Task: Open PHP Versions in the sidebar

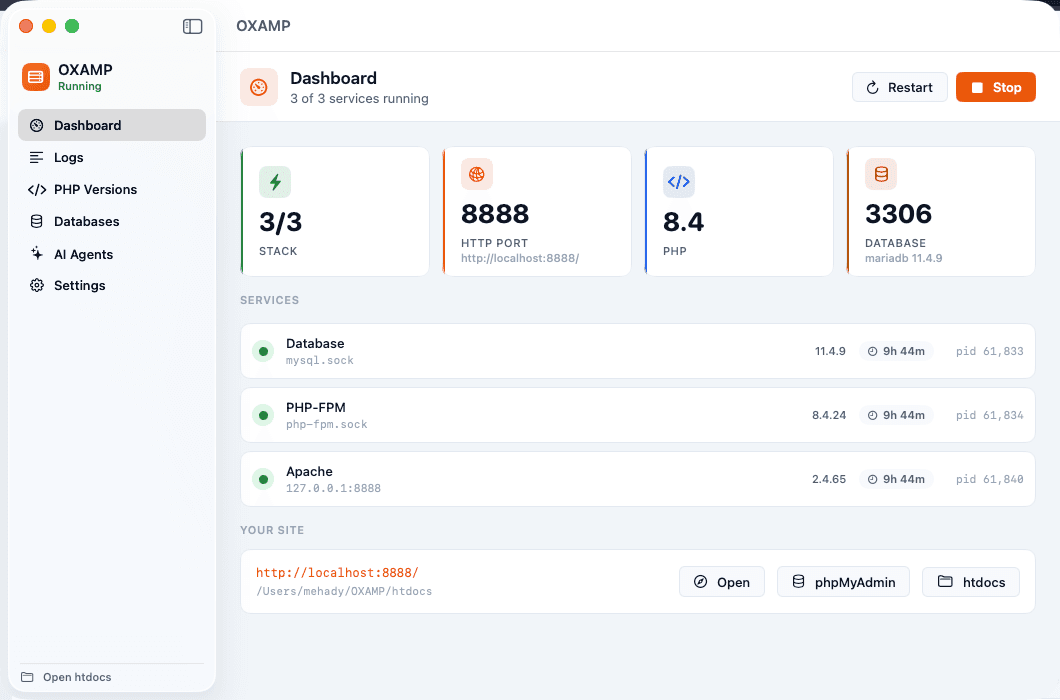Action: click(112, 189)
